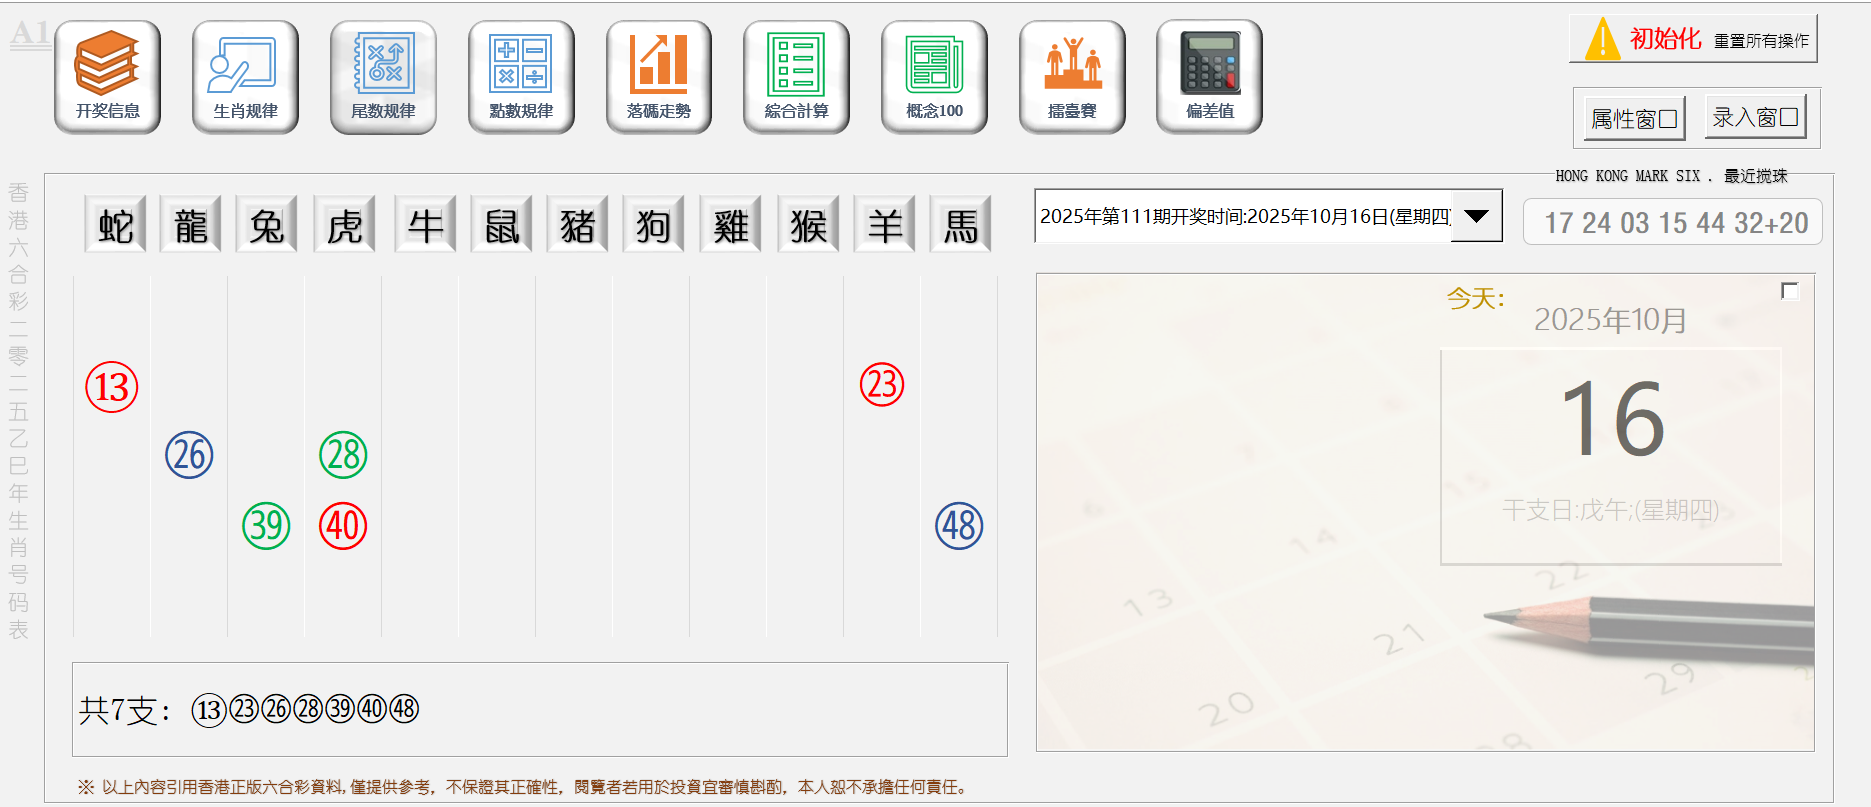Open the 綜合計算 checklist icon
Image resolution: width=1871 pixels, height=807 pixels.
pyautogui.click(x=796, y=76)
